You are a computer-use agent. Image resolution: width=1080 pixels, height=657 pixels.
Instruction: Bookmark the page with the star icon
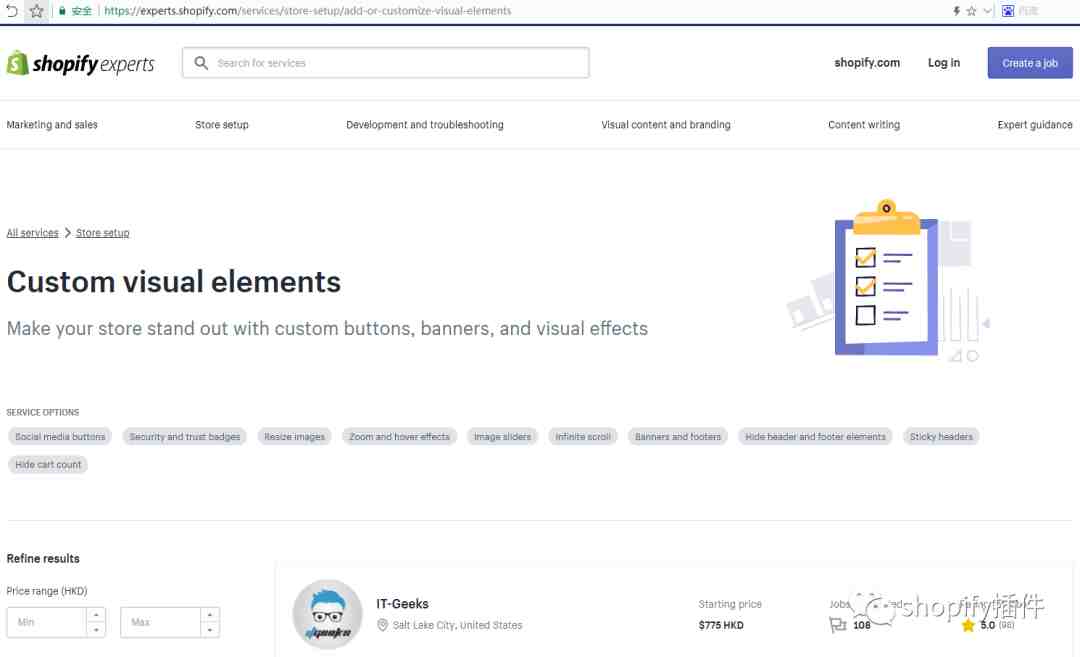[x=37, y=10]
